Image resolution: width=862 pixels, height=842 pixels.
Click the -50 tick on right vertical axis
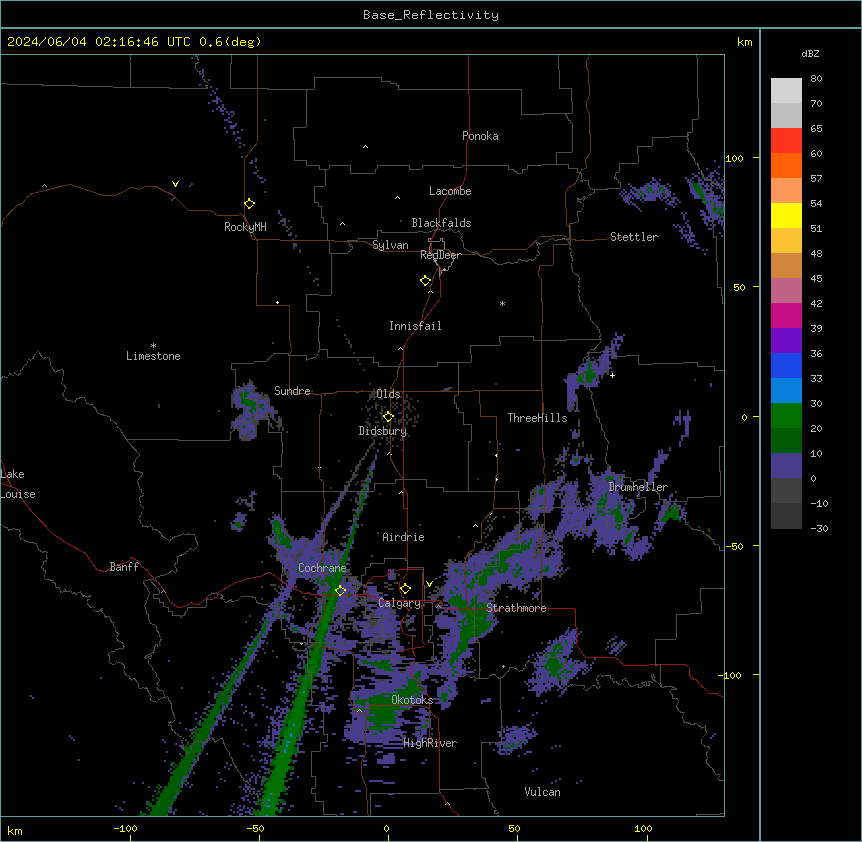point(734,546)
